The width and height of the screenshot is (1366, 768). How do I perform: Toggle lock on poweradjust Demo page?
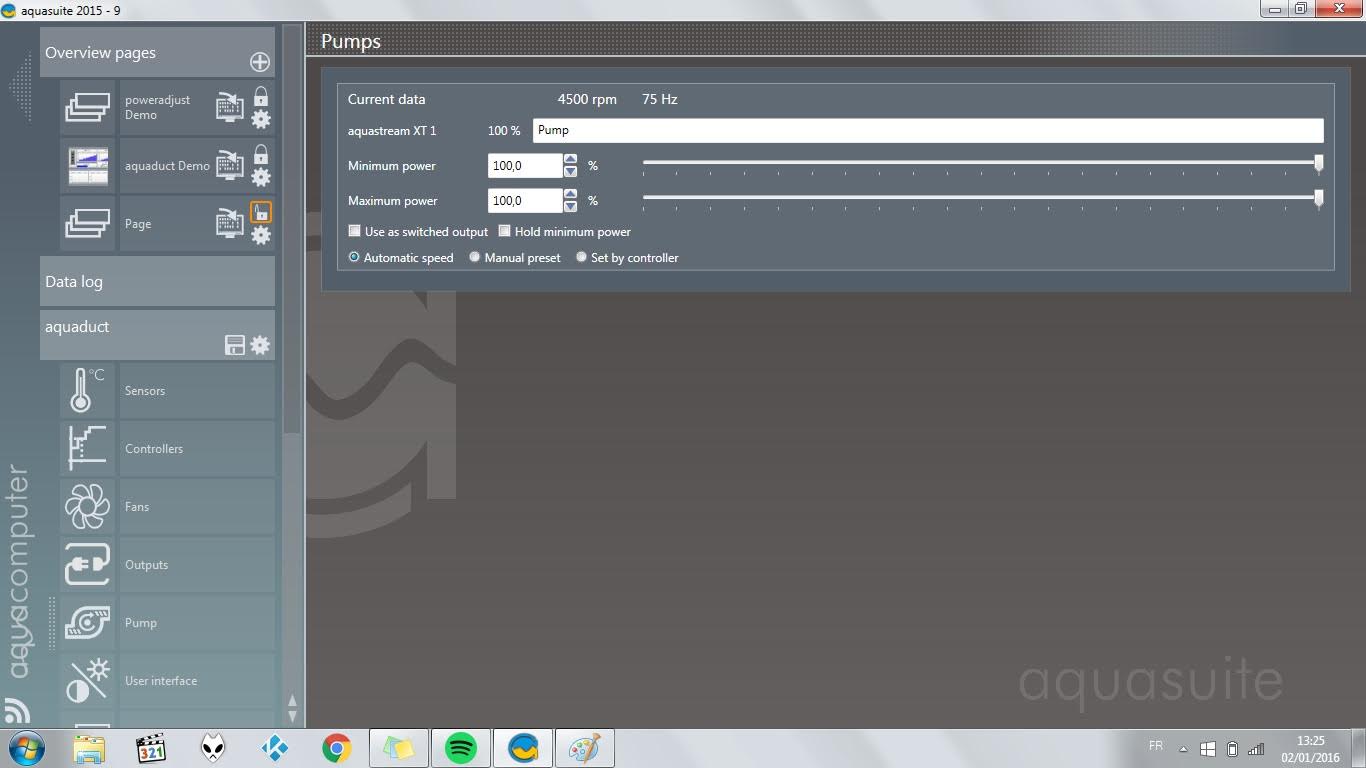click(260, 97)
